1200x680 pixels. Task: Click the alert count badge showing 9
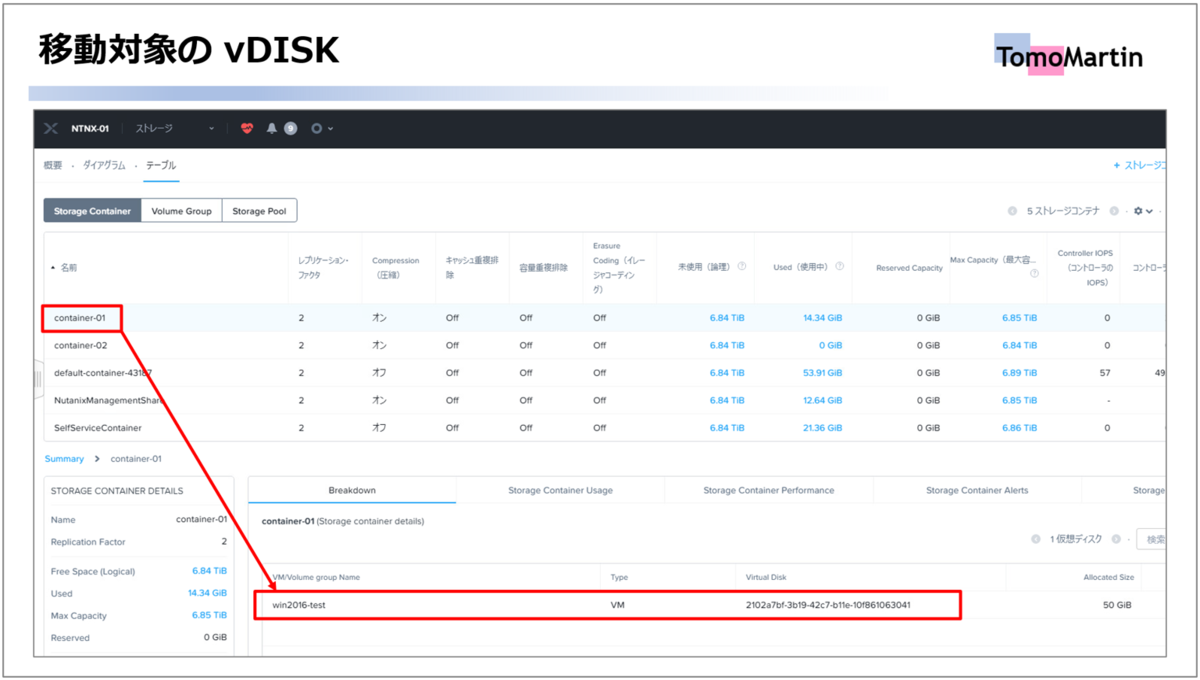(x=290, y=128)
